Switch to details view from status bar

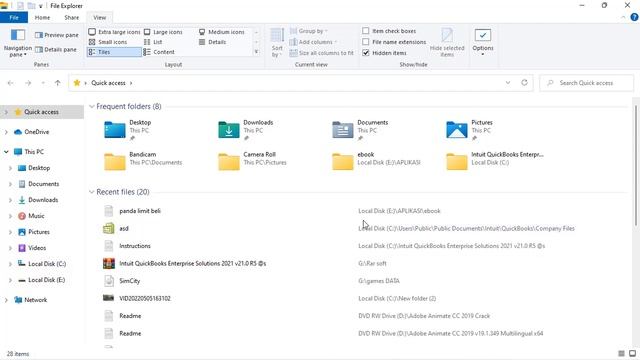point(621,353)
